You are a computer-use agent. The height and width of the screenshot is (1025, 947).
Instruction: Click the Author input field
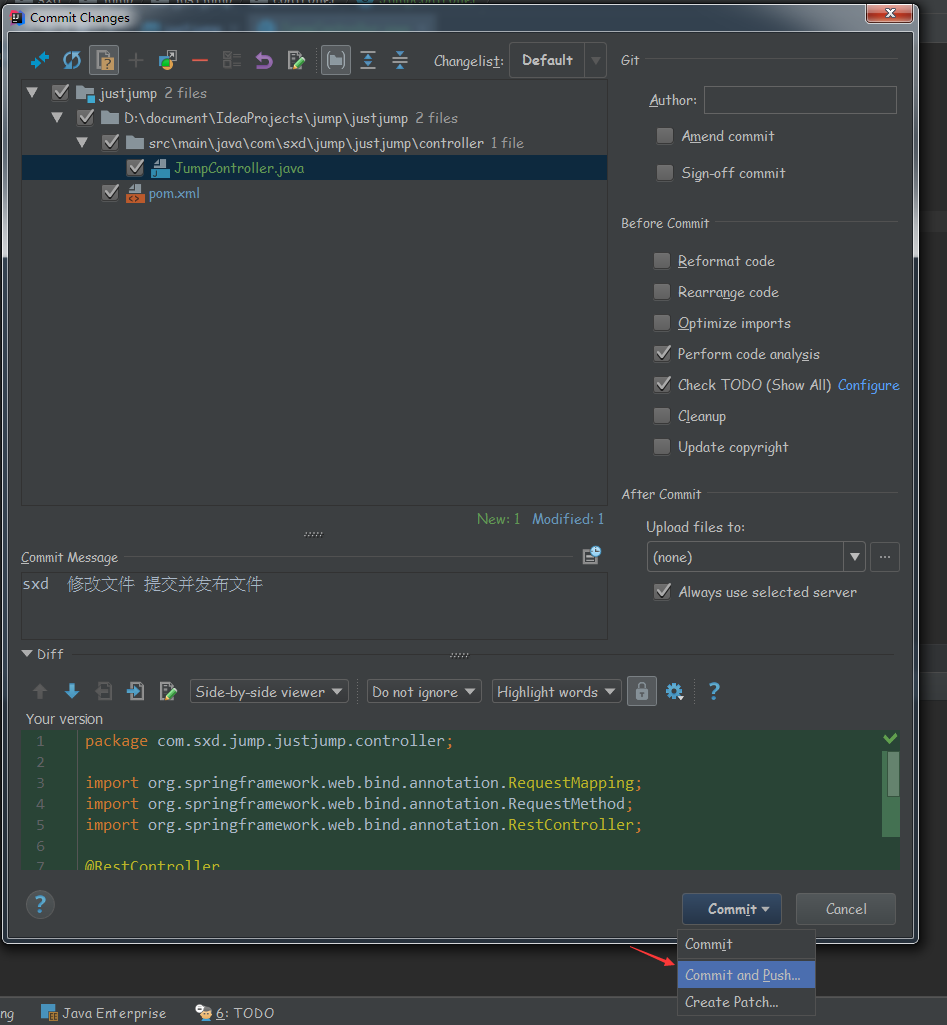click(x=800, y=100)
